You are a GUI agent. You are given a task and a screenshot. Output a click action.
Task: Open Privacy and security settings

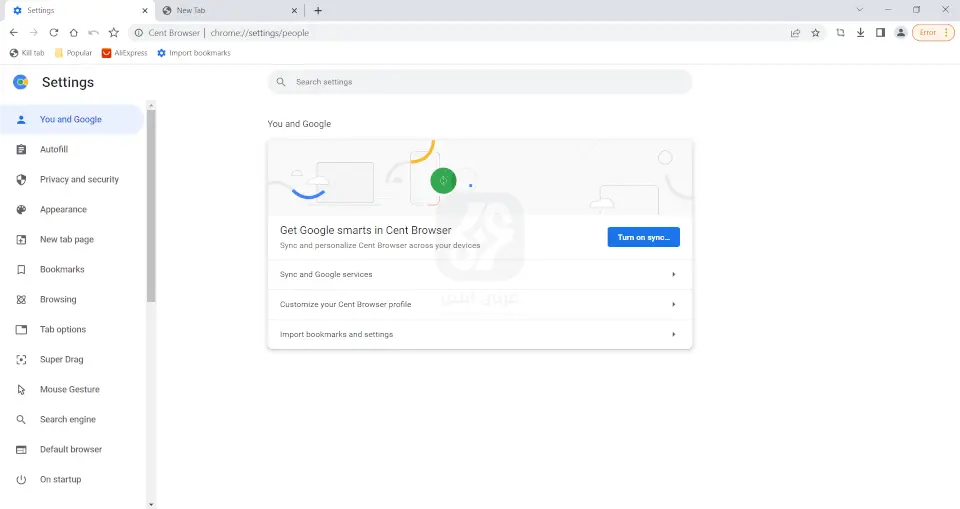[x=72, y=179]
